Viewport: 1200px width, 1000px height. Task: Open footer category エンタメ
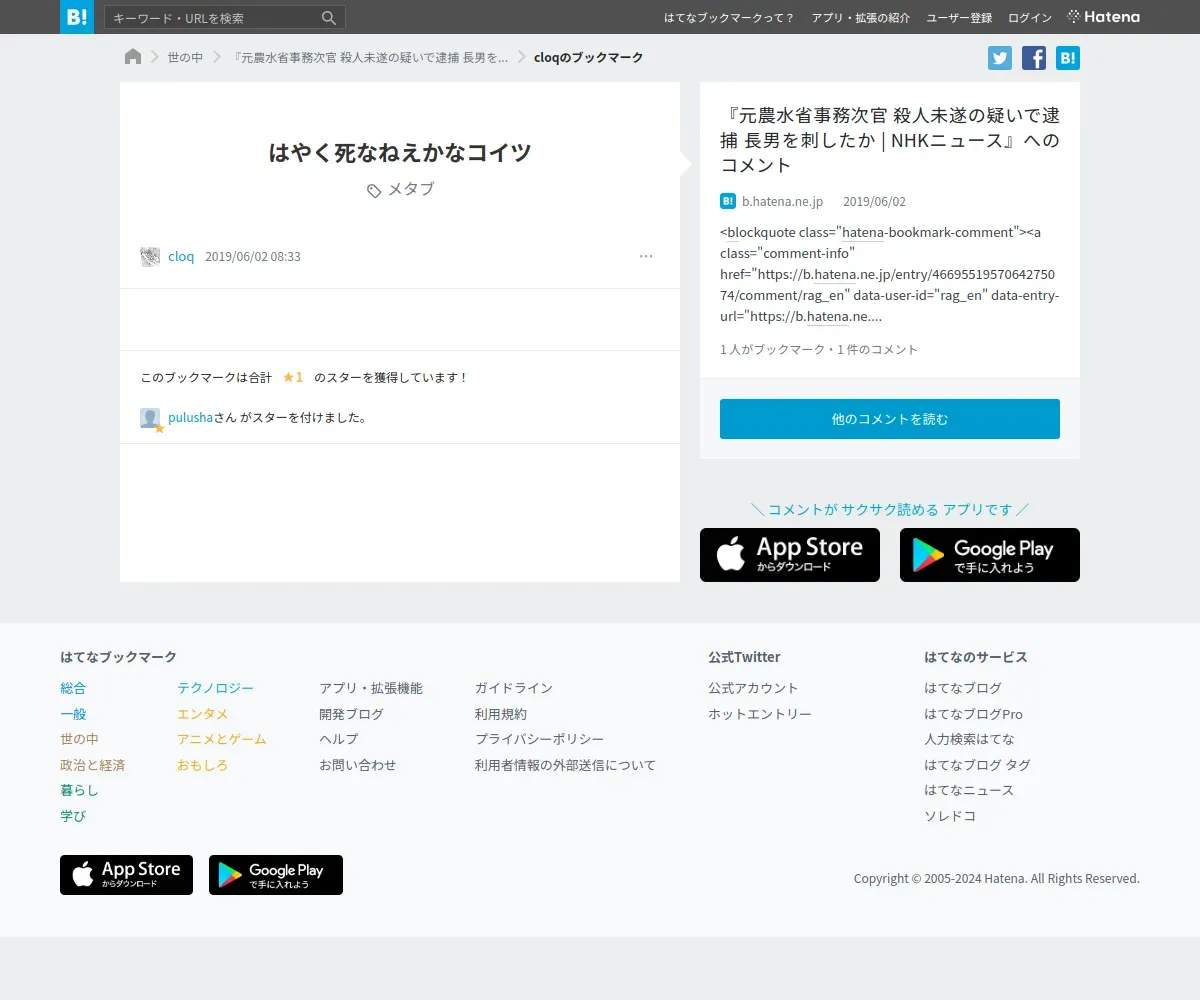coord(202,714)
